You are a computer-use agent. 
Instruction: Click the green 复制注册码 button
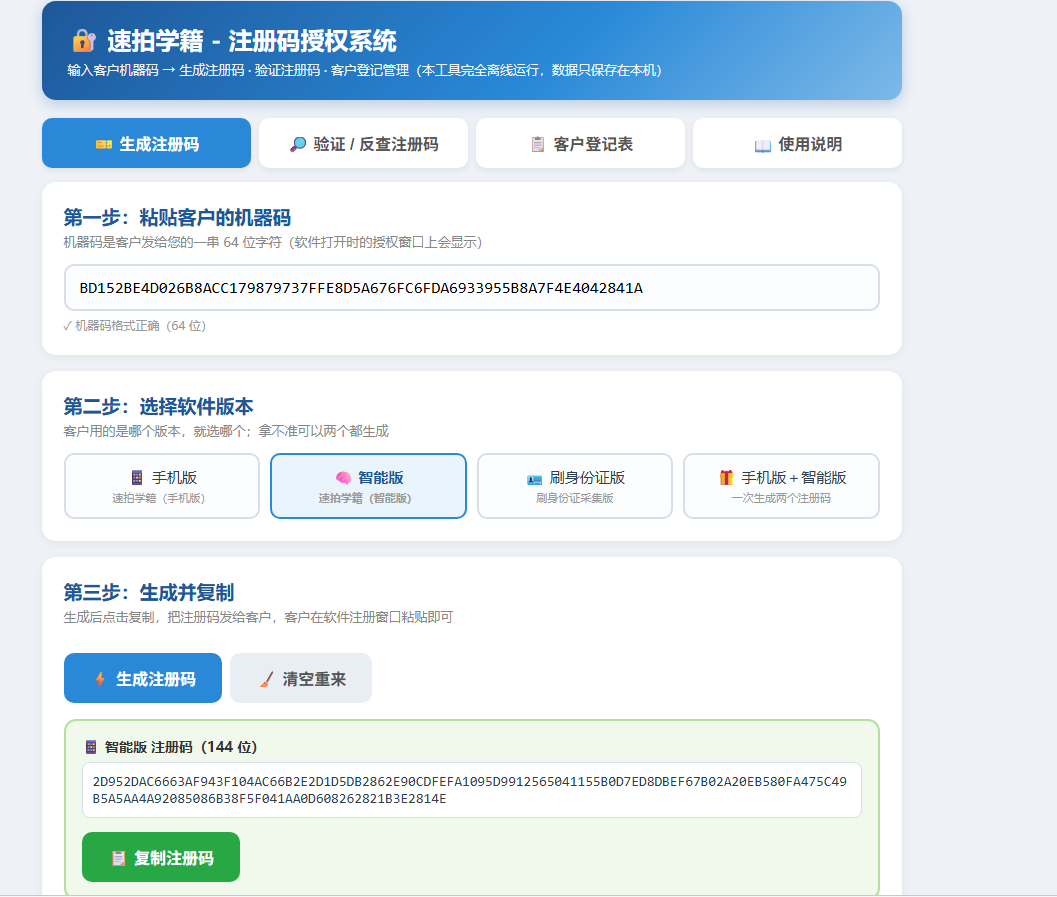pyautogui.click(x=161, y=857)
